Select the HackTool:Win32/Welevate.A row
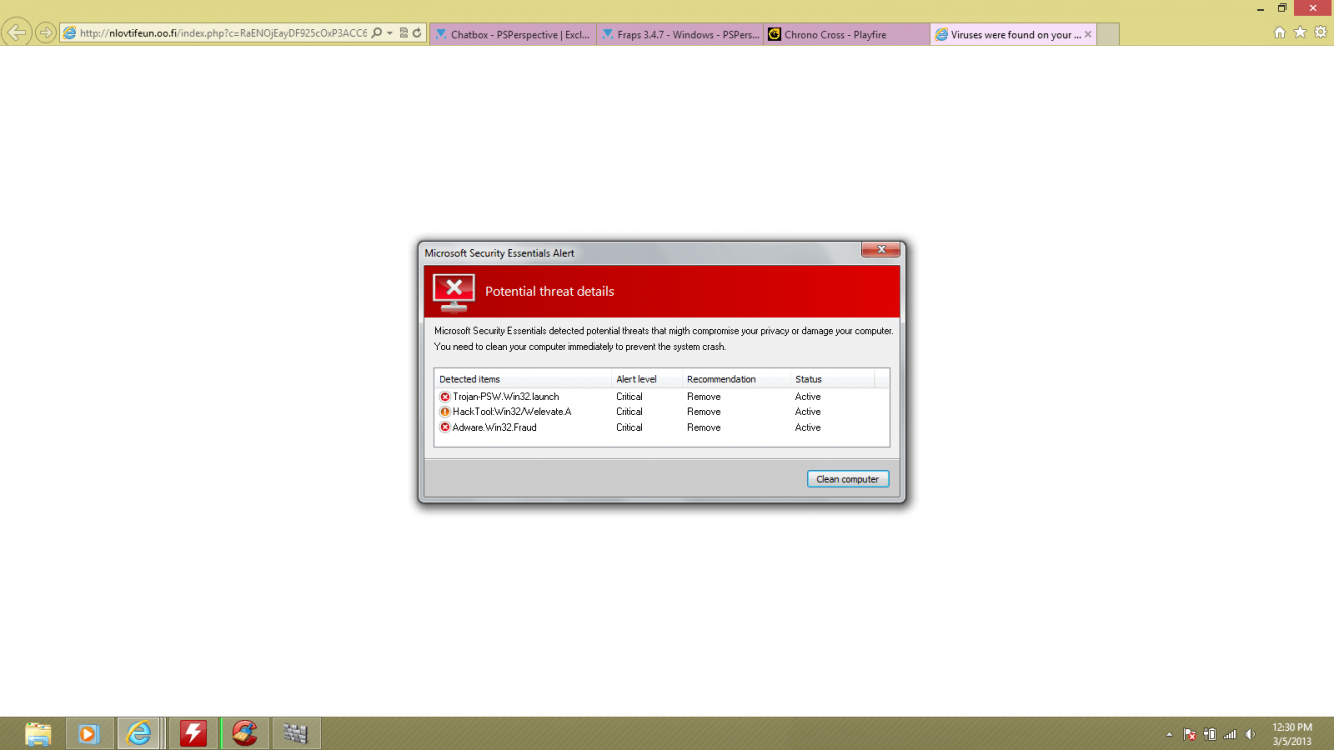This screenshot has width=1334, height=750. [661, 412]
